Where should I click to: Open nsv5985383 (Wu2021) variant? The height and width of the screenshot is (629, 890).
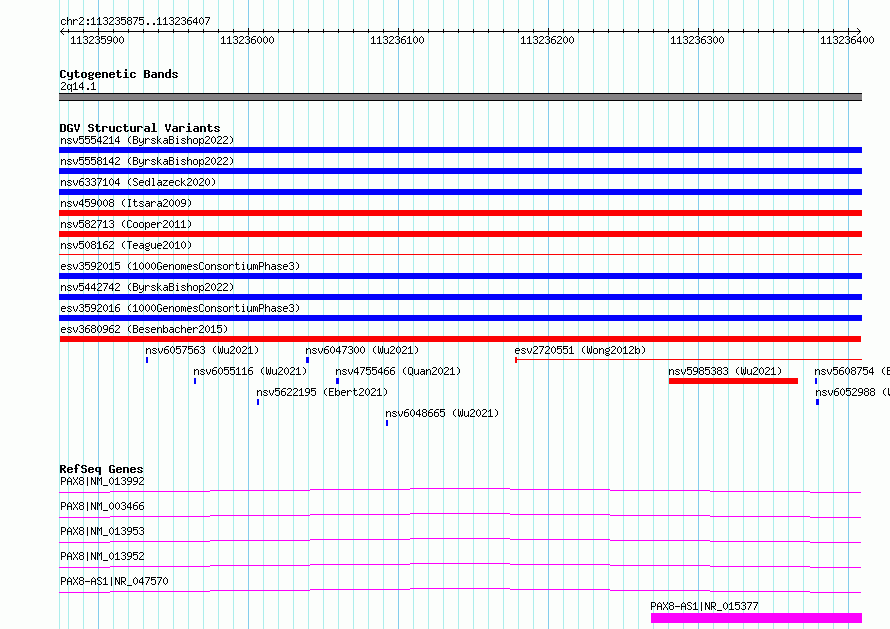(x=725, y=371)
